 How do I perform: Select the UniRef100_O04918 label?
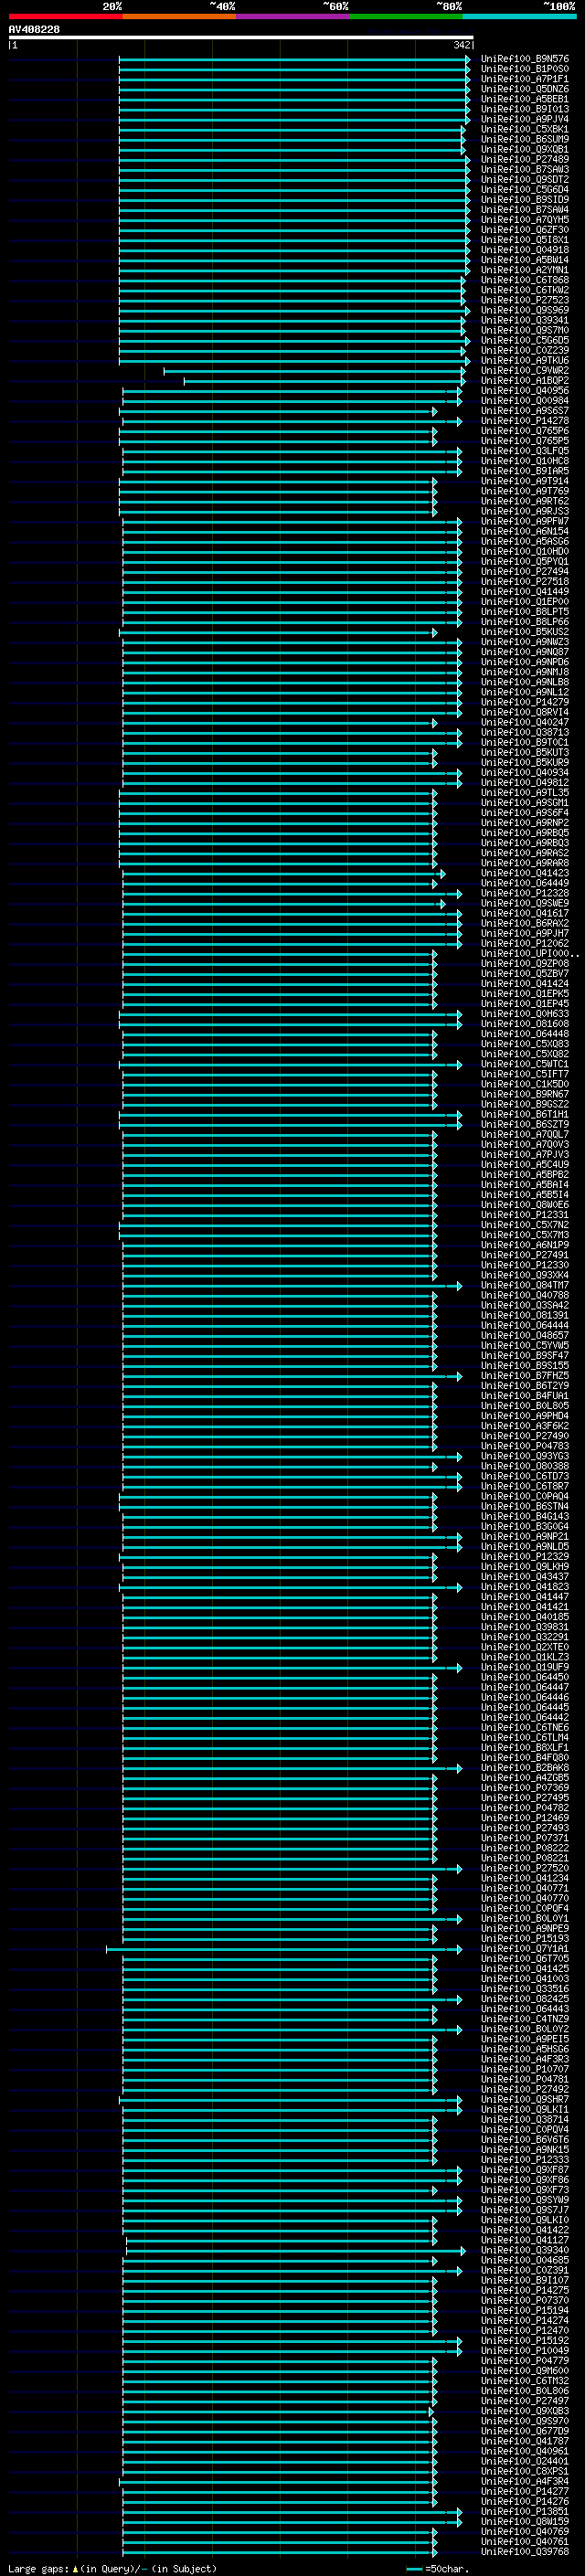(525, 250)
